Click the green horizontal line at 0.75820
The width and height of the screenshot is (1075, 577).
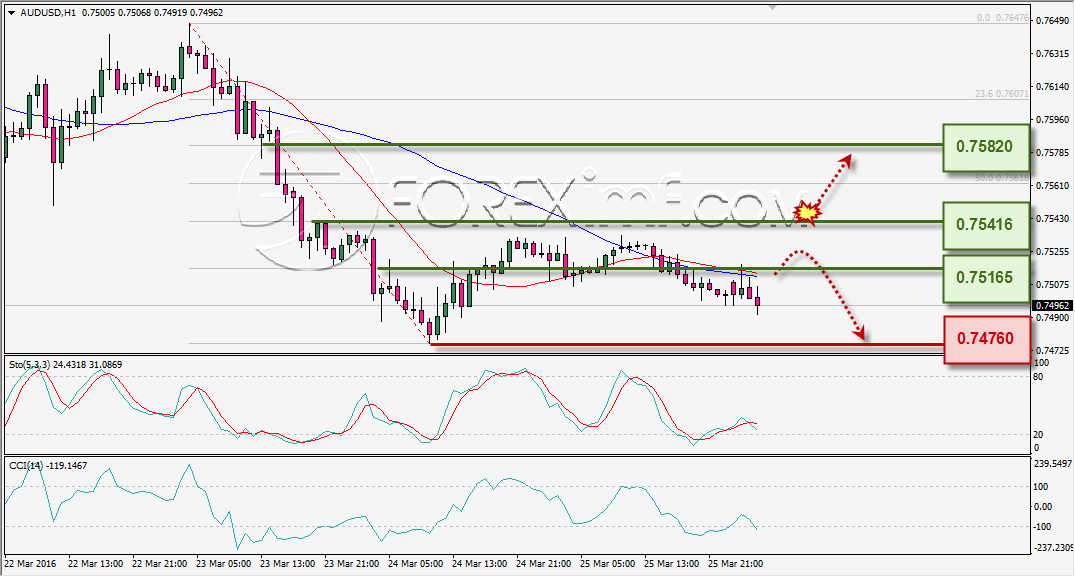pos(603,145)
